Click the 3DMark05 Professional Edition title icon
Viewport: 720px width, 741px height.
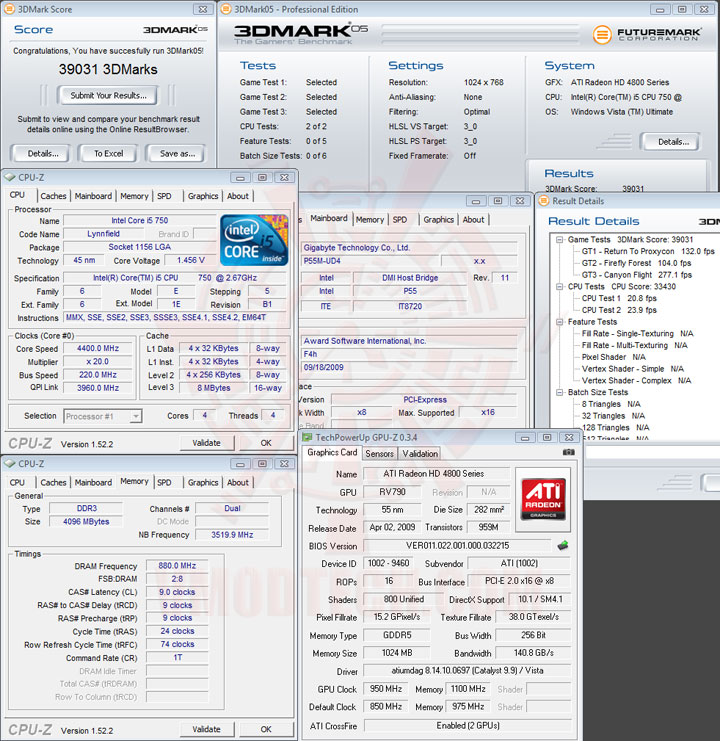(226, 9)
